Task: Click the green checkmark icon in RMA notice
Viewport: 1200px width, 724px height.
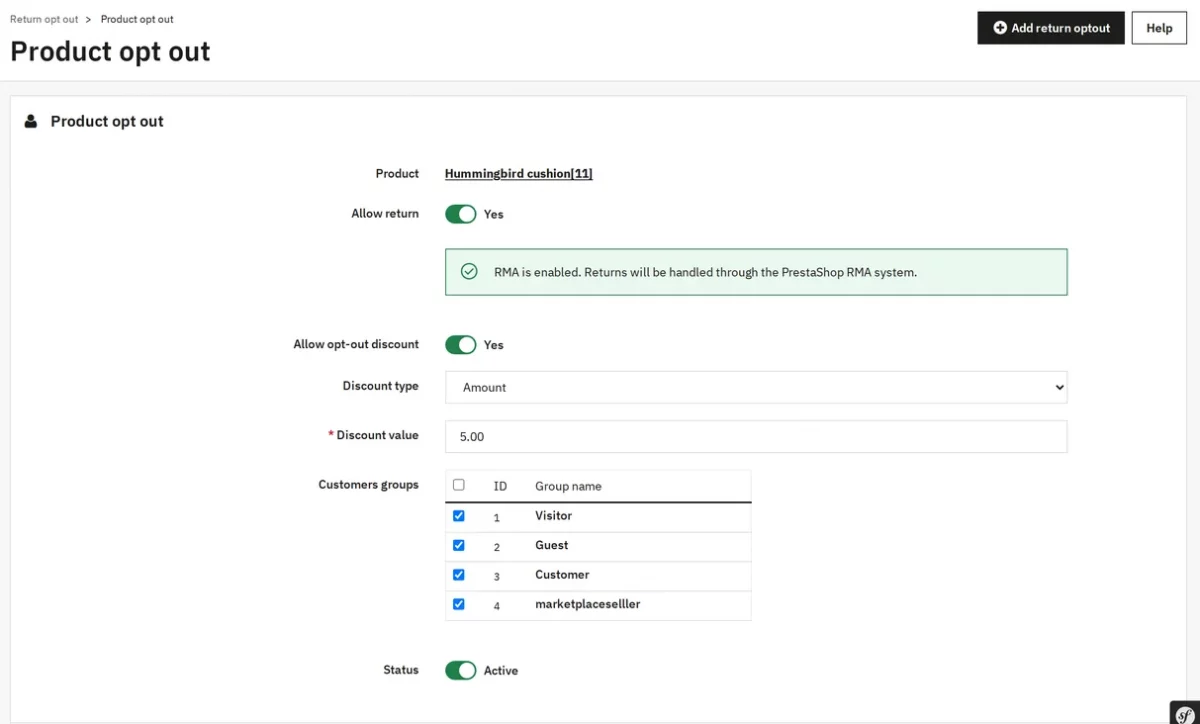Action: point(469,272)
